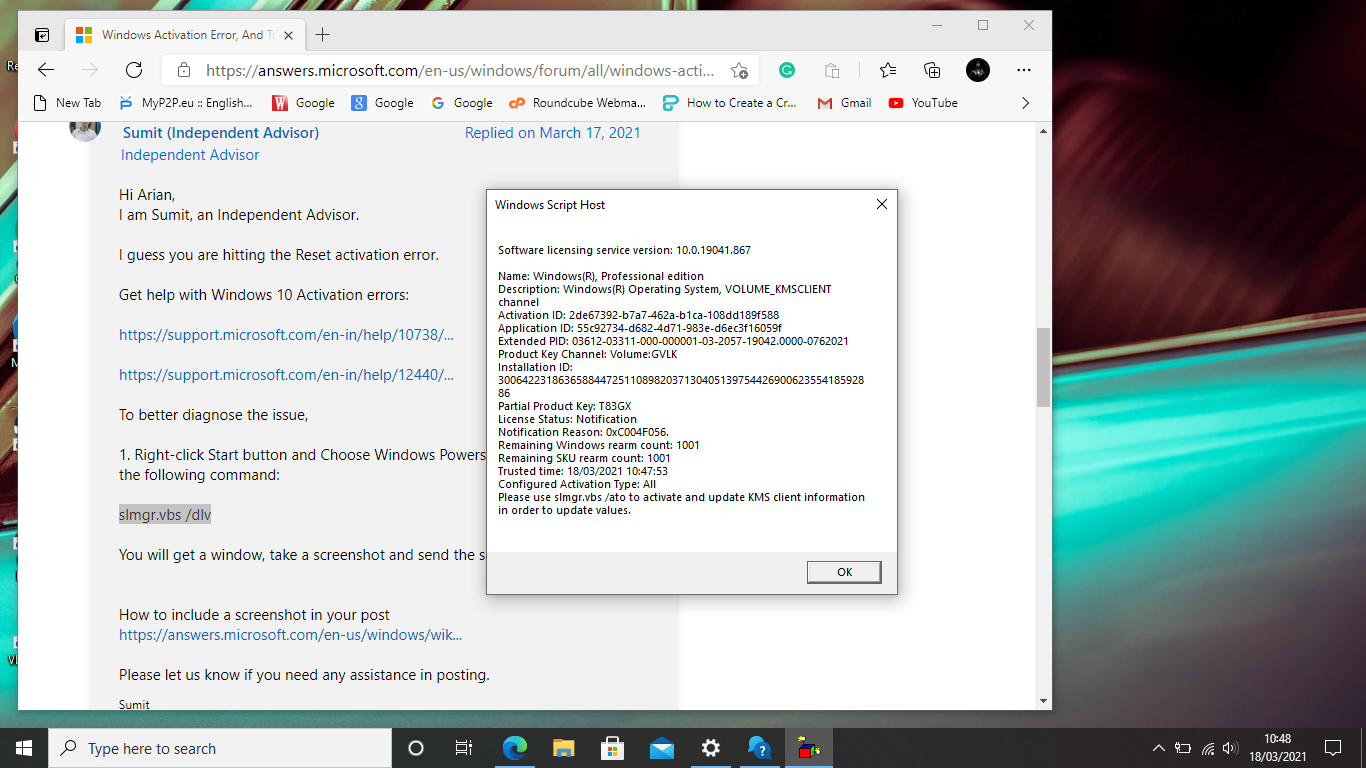
Task: Open Settings gear on taskbar
Action: tap(710, 748)
